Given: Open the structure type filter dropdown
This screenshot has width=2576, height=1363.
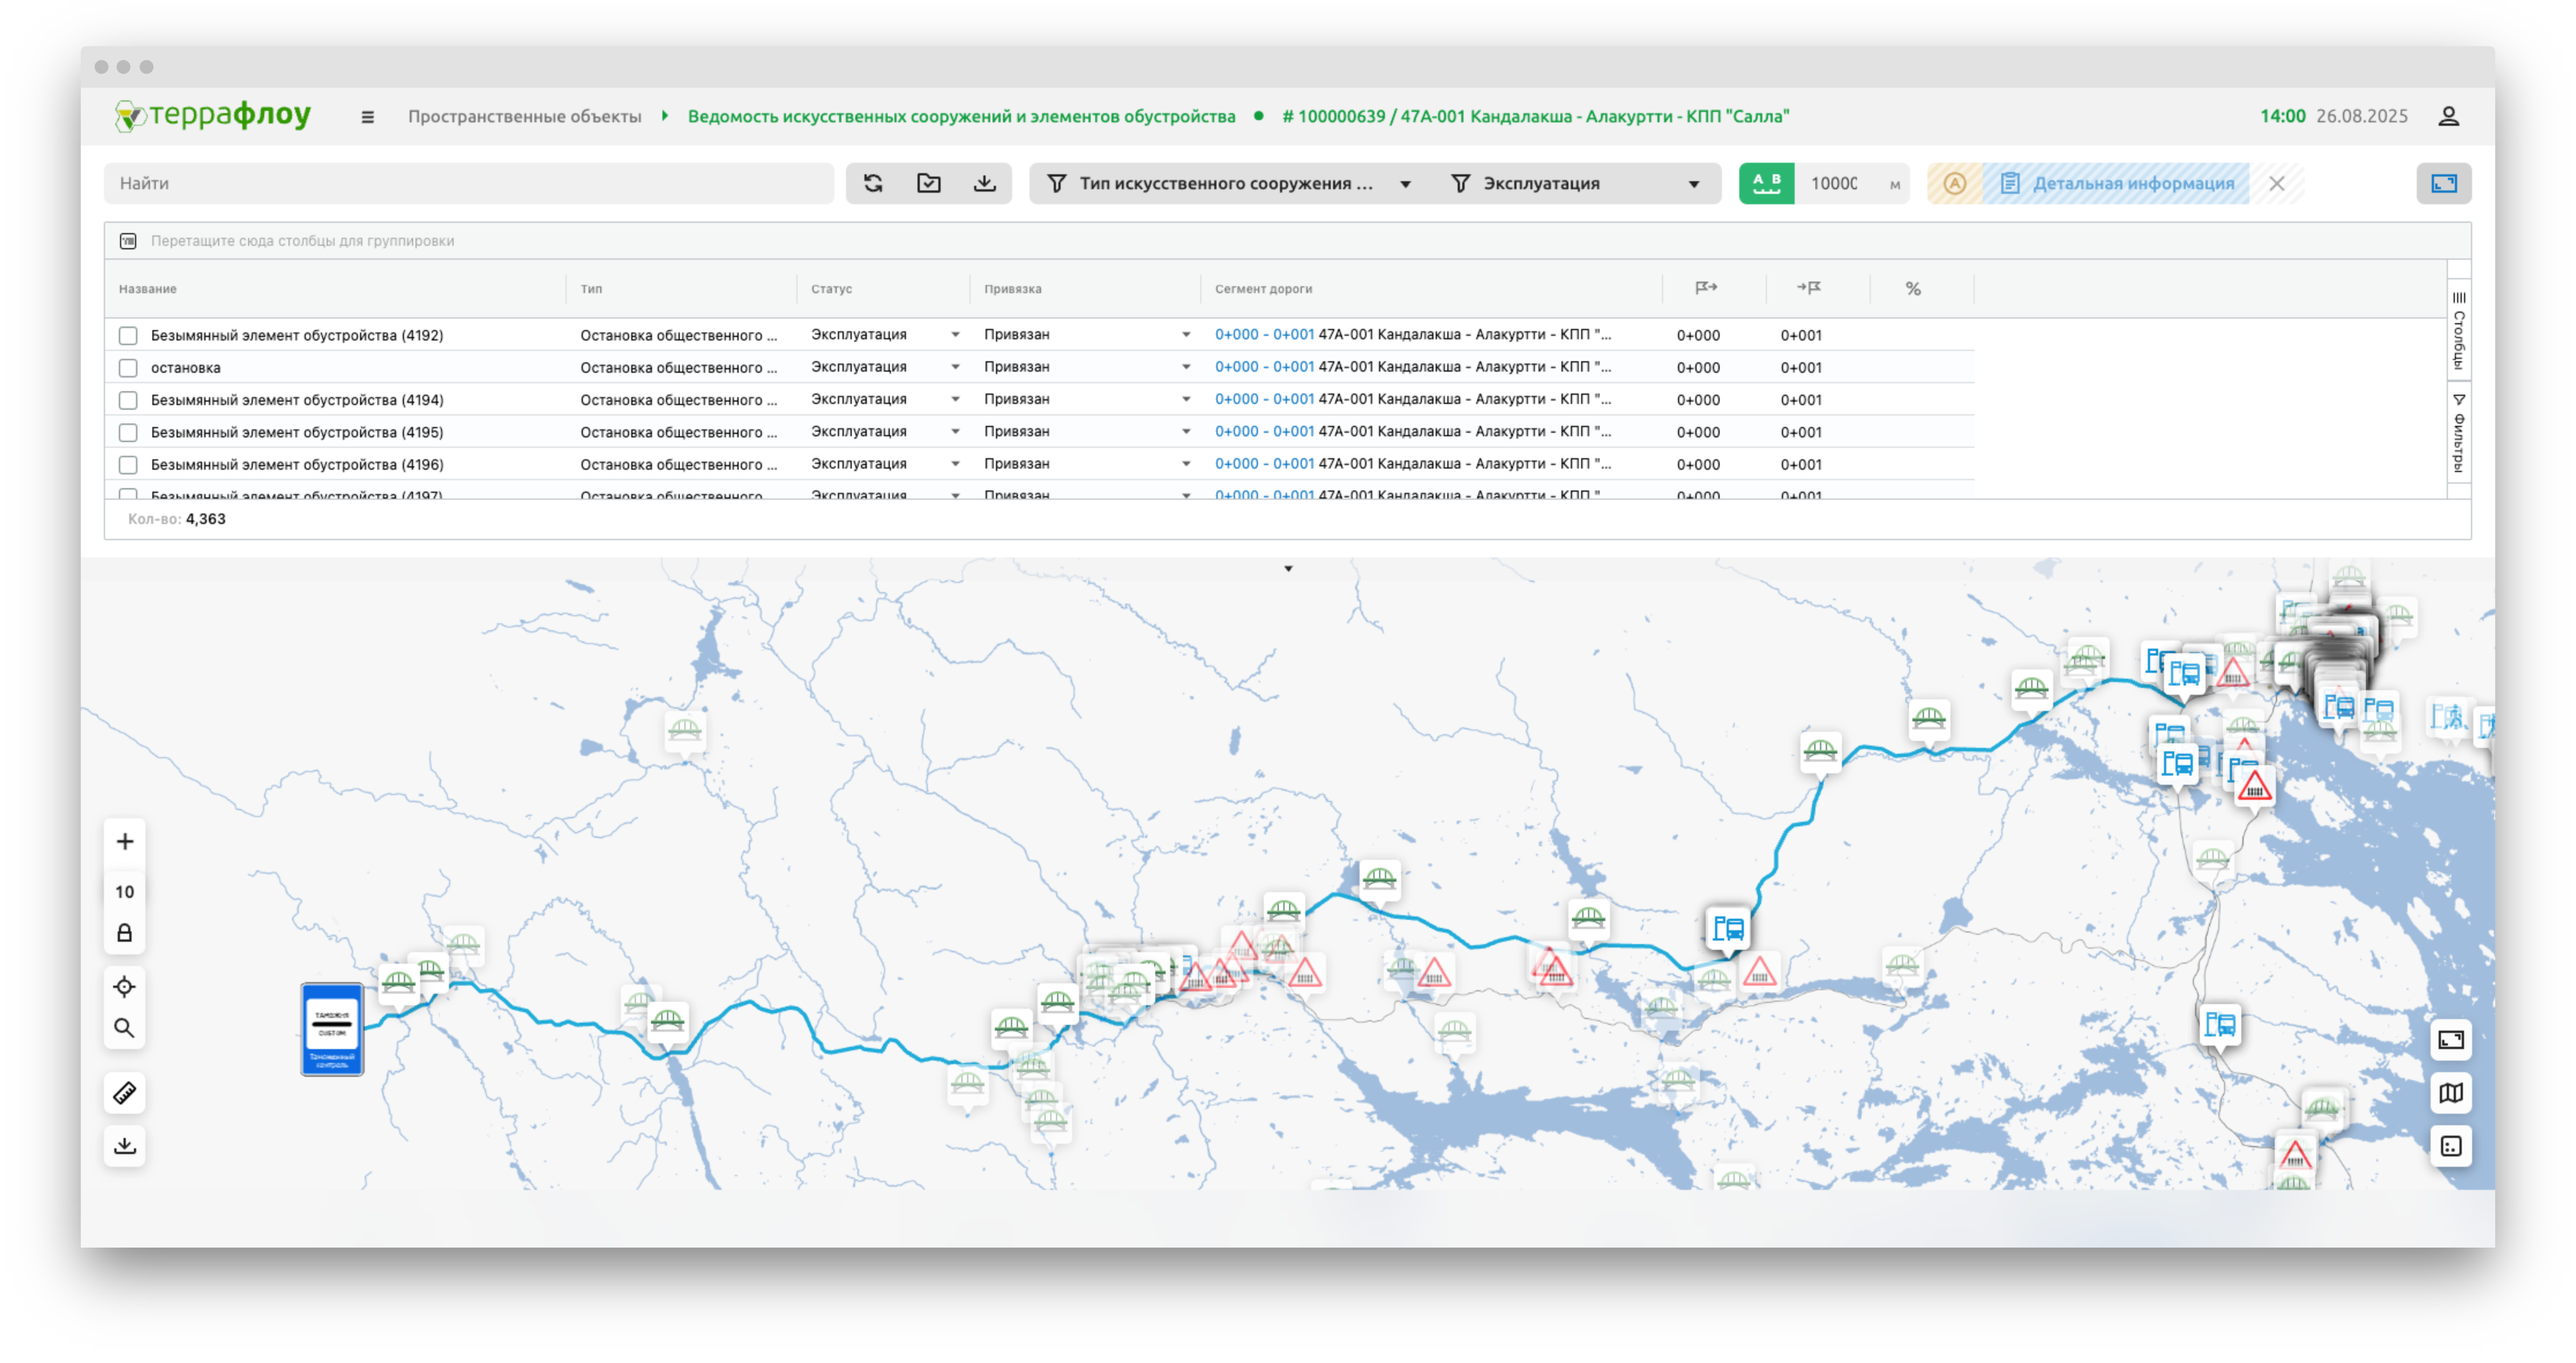Looking at the screenshot, I should (1231, 183).
